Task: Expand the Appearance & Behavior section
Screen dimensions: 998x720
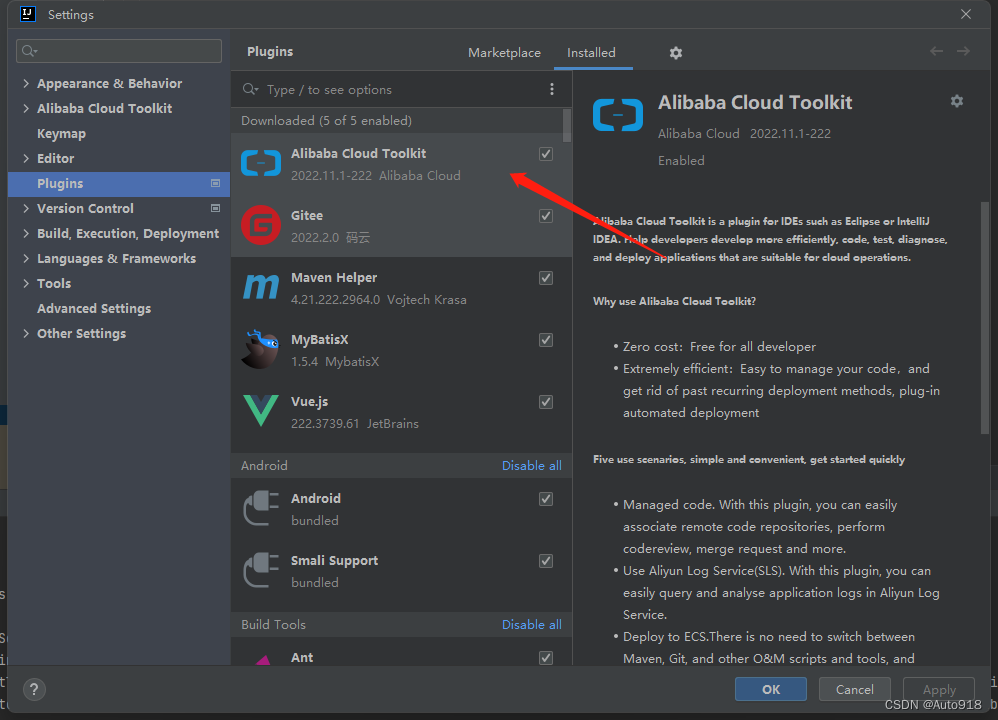Action: (x=27, y=83)
